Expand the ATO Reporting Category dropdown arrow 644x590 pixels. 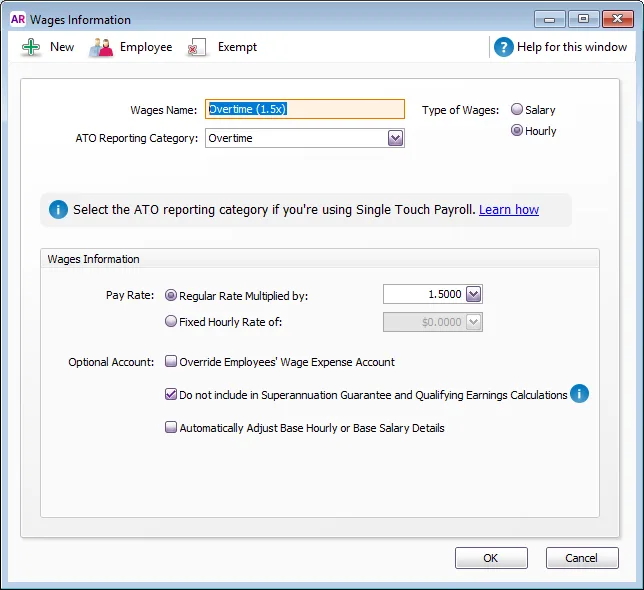point(396,138)
